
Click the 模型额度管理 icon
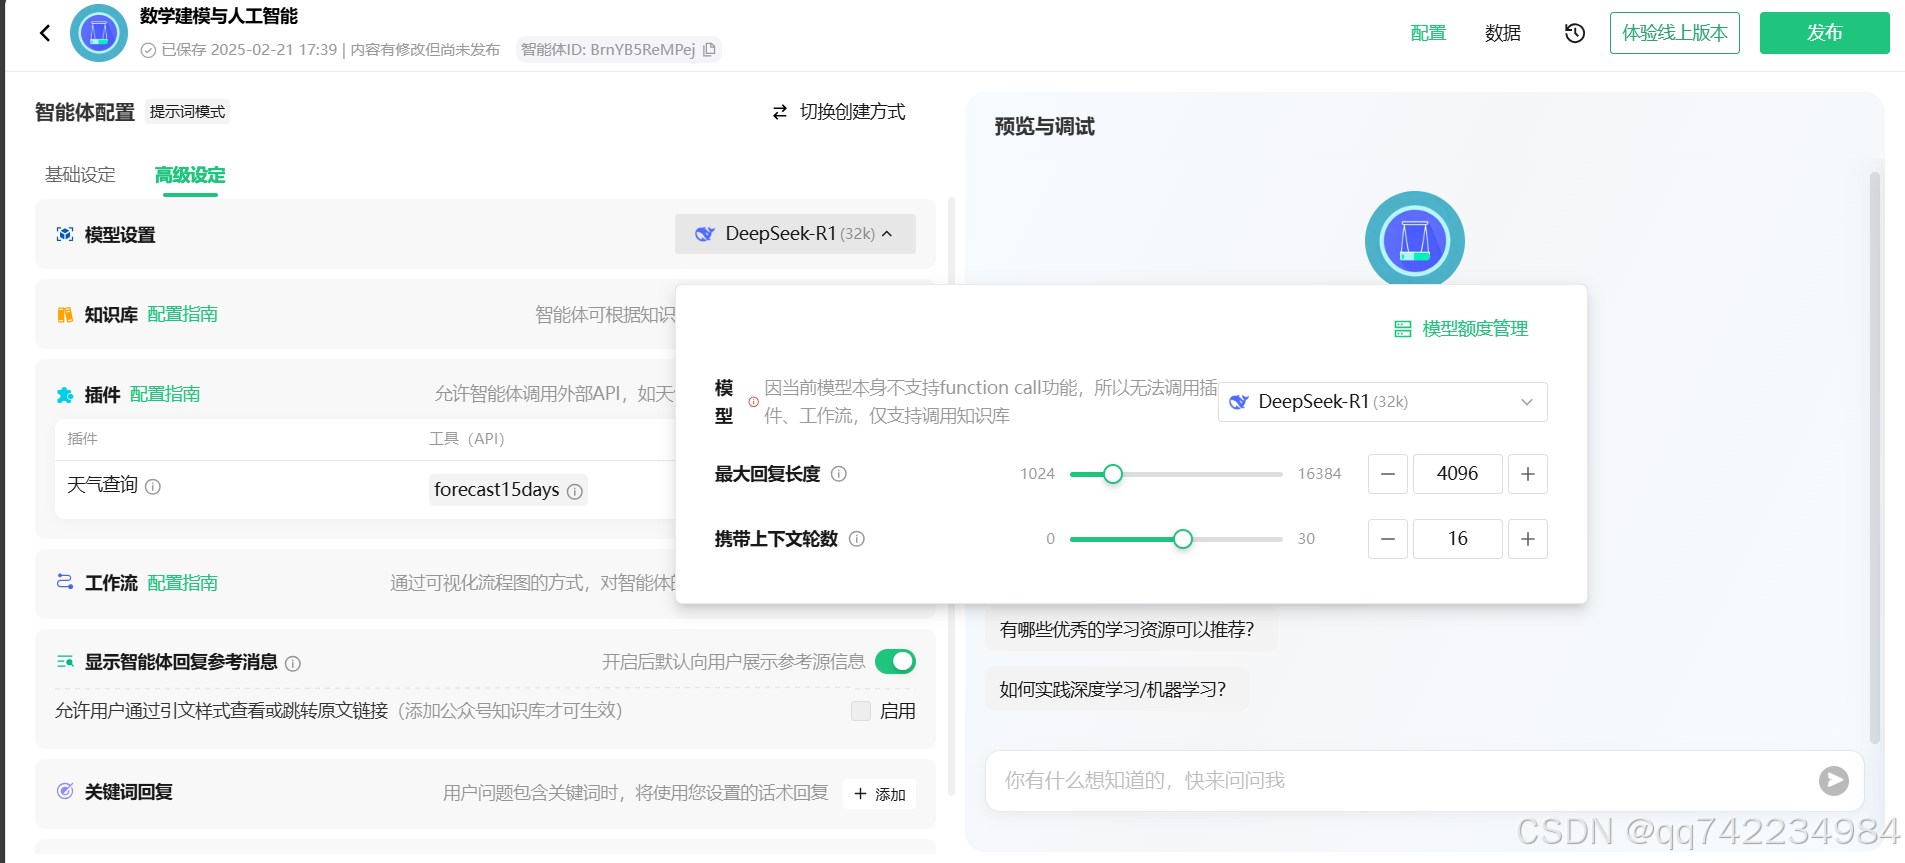tap(1403, 329)
